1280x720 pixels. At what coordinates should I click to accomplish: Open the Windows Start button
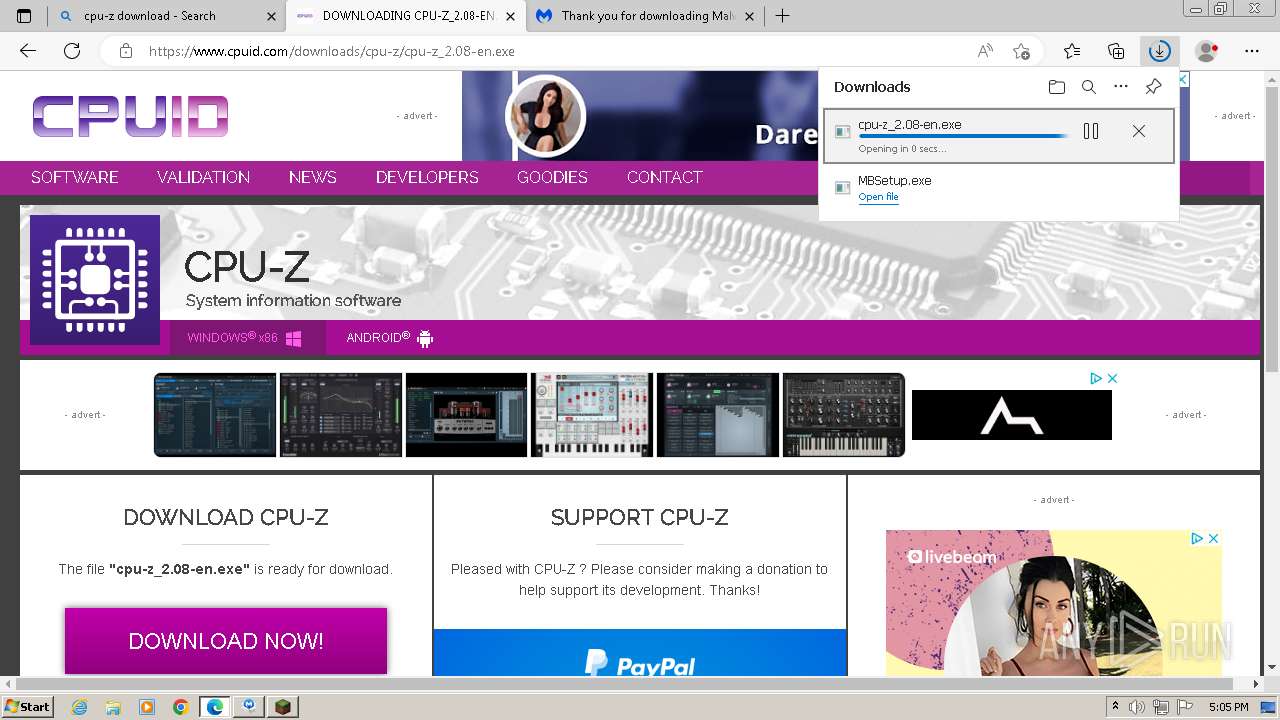tap(27, 706)
